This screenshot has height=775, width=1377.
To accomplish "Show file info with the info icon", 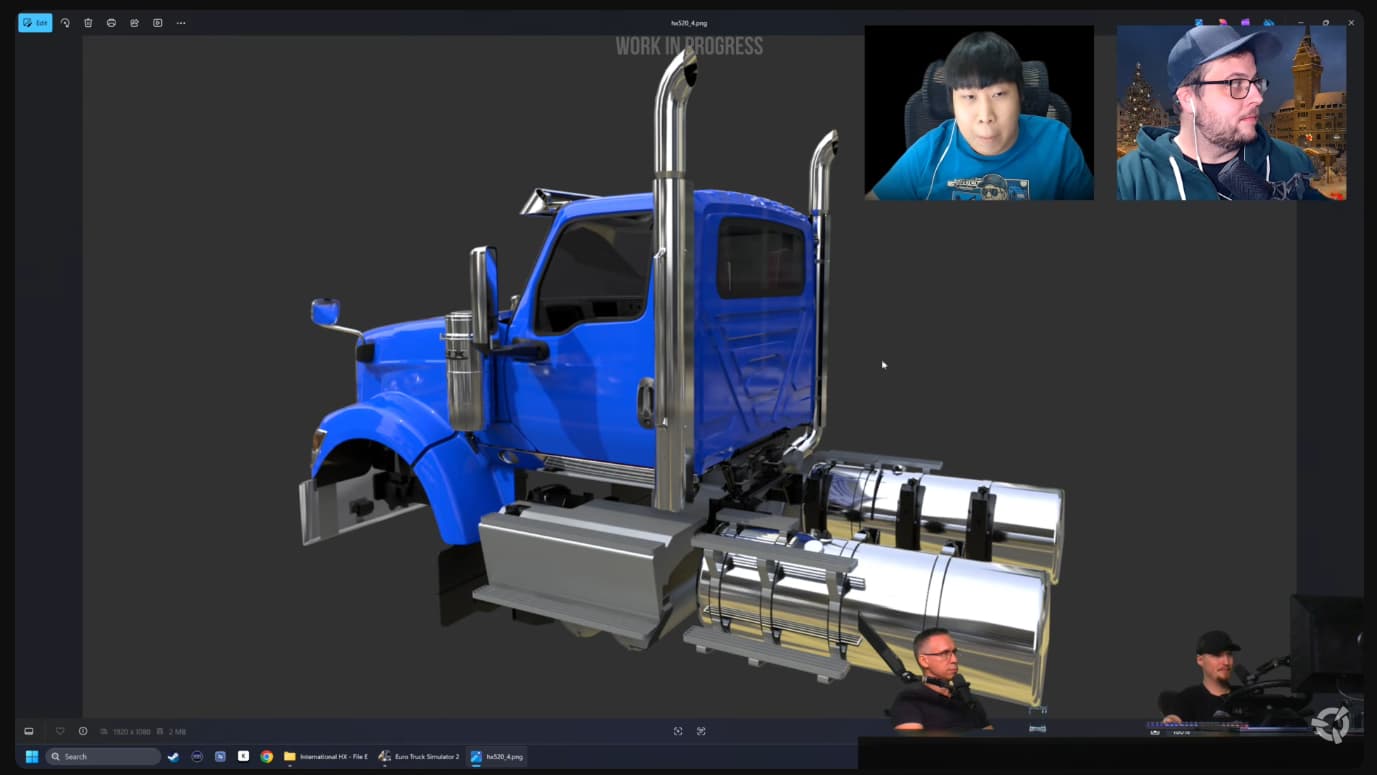I will (83, 731).
